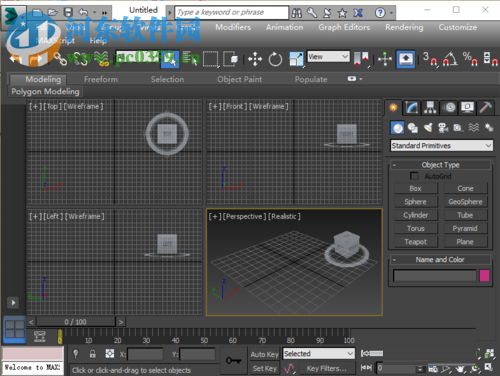Select the Move tool cross-arrows icon

pos(255,59)
